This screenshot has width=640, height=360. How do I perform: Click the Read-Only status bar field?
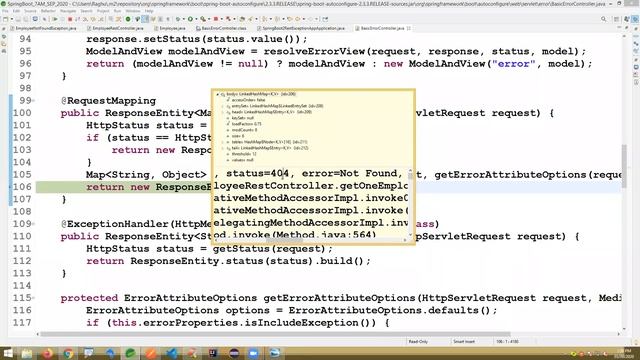(418, 342)
